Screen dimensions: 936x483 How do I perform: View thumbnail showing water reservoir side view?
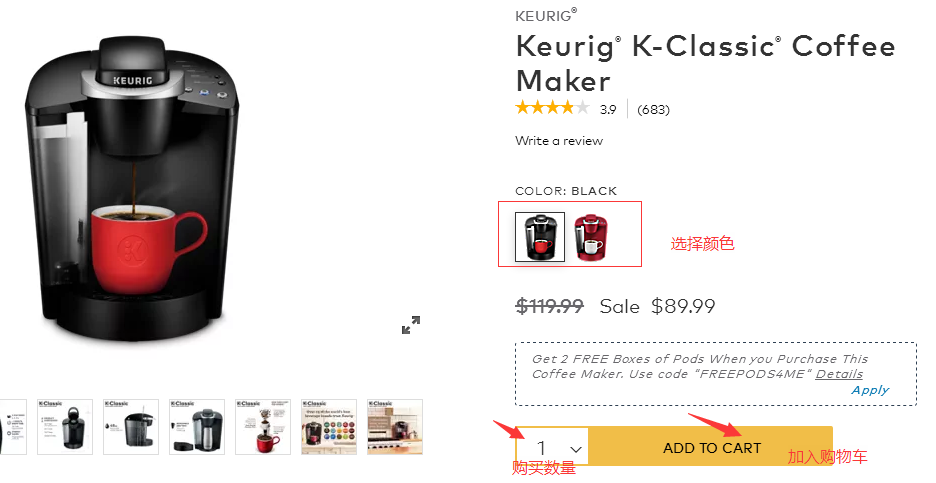pos(131,427)
